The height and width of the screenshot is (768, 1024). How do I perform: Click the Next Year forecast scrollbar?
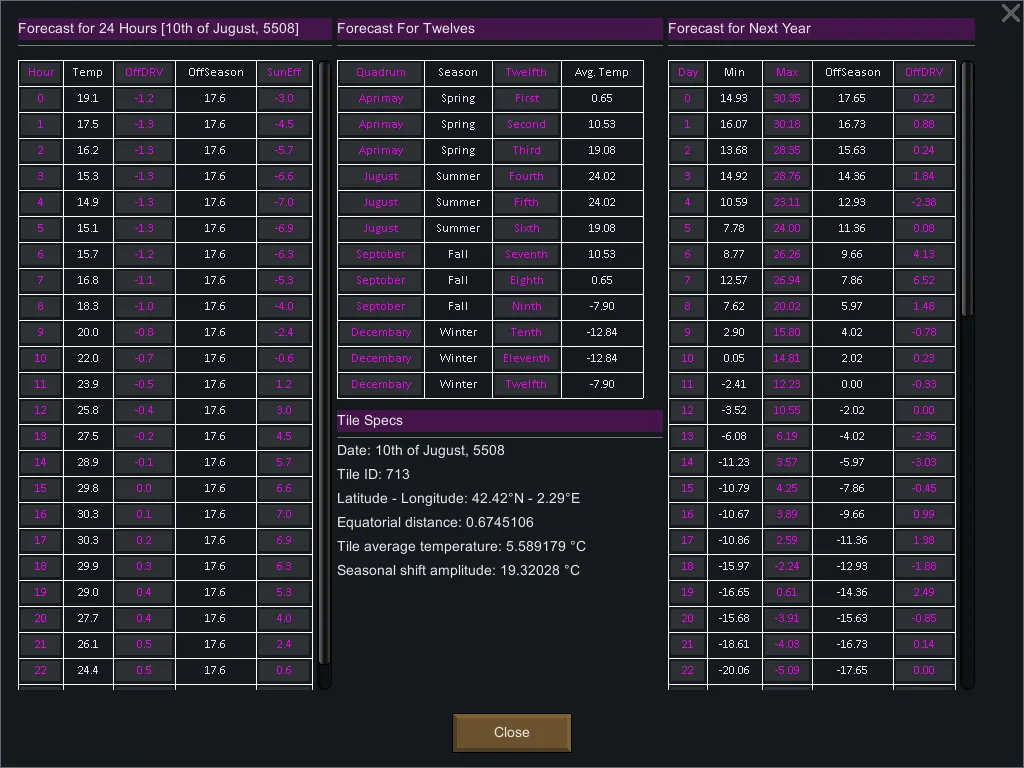pyautogui.click(x=966, y=190)
